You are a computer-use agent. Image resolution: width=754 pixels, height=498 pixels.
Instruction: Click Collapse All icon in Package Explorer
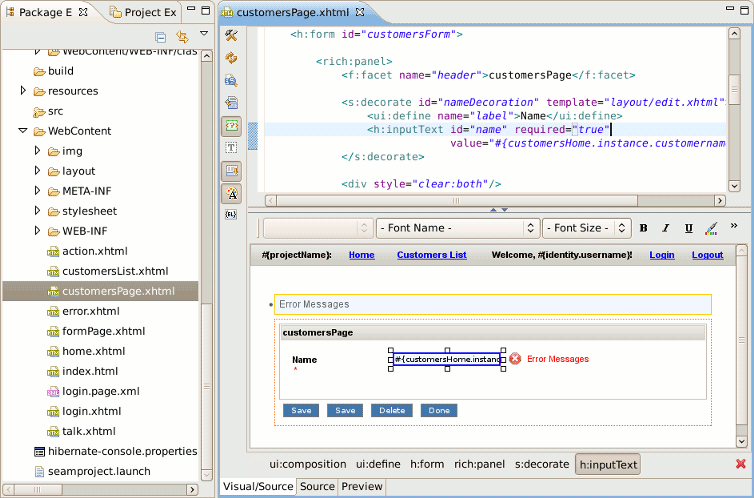160,36
